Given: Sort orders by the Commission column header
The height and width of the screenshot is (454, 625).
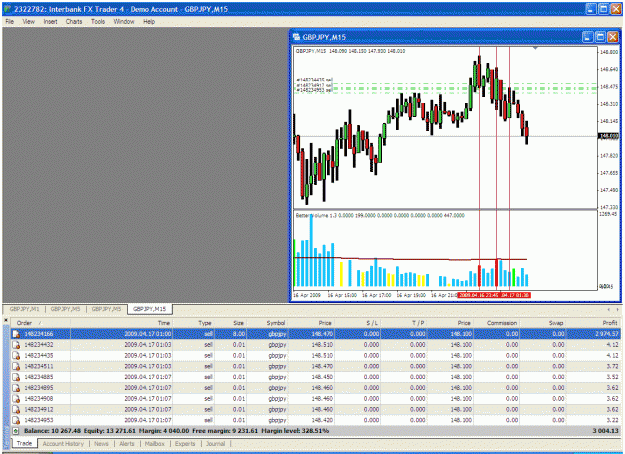Looking at the screenshot, I should pyautogui.click(x=497, y=323).
